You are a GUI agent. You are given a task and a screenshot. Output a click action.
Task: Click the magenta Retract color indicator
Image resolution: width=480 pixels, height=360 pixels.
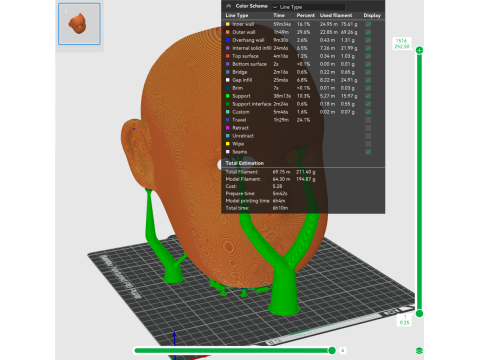point(228,128)
